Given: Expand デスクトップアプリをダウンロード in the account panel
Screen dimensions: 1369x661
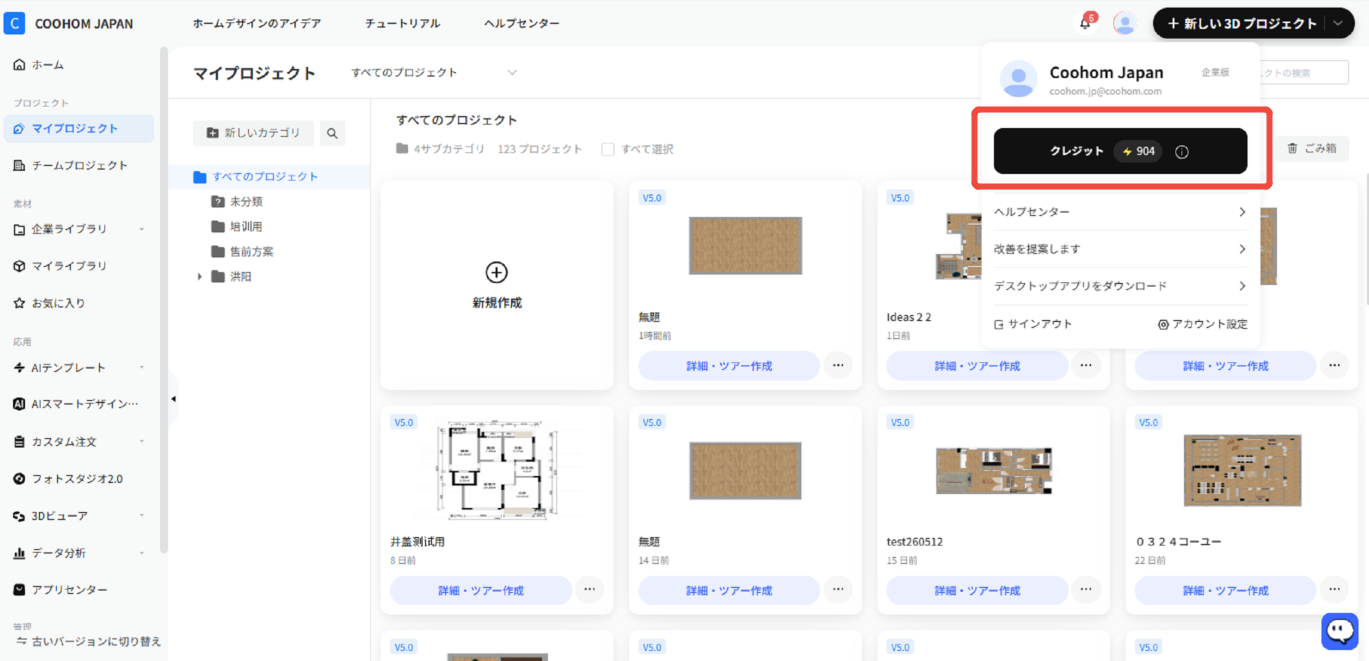Looking at the screenshot, I should pyautogui.click(x=1120, y=286).
